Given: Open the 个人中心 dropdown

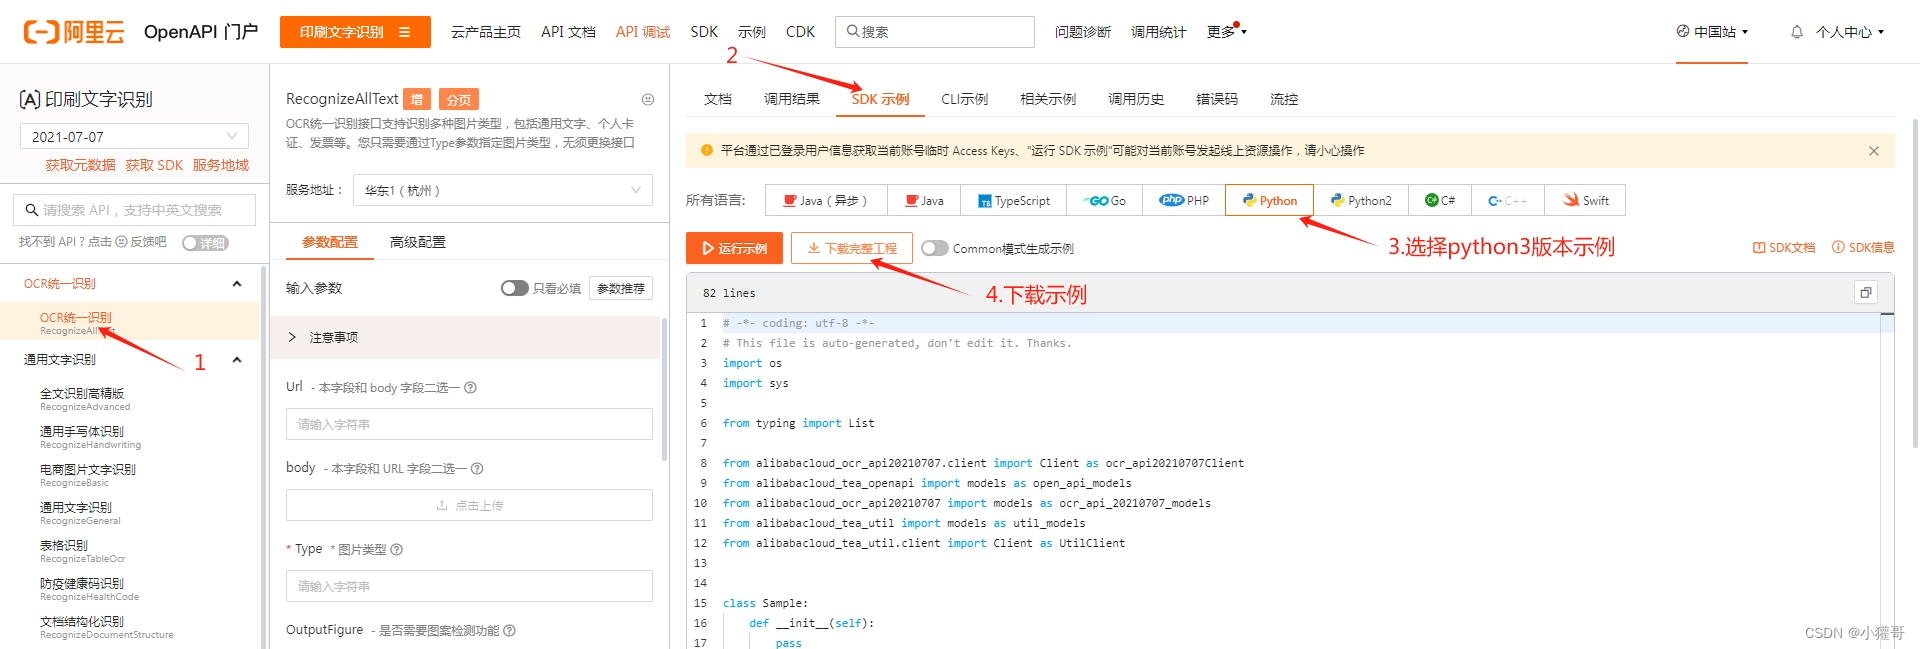Looking at the screenshot, I should click(x=1850, y=32).
